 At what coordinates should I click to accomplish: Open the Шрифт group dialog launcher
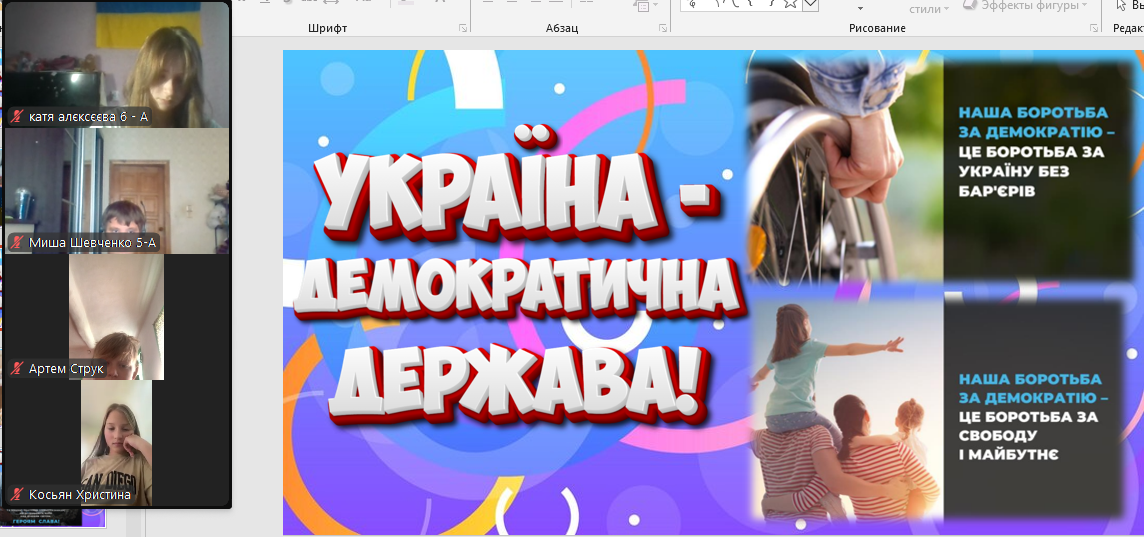462,28
